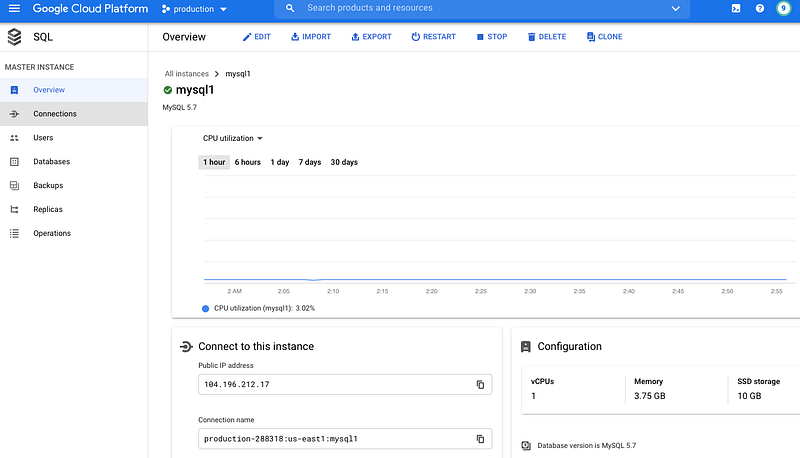This screenshot has width=800, height=458.
Task: Copy the connection name
Action: coord(480,438)
